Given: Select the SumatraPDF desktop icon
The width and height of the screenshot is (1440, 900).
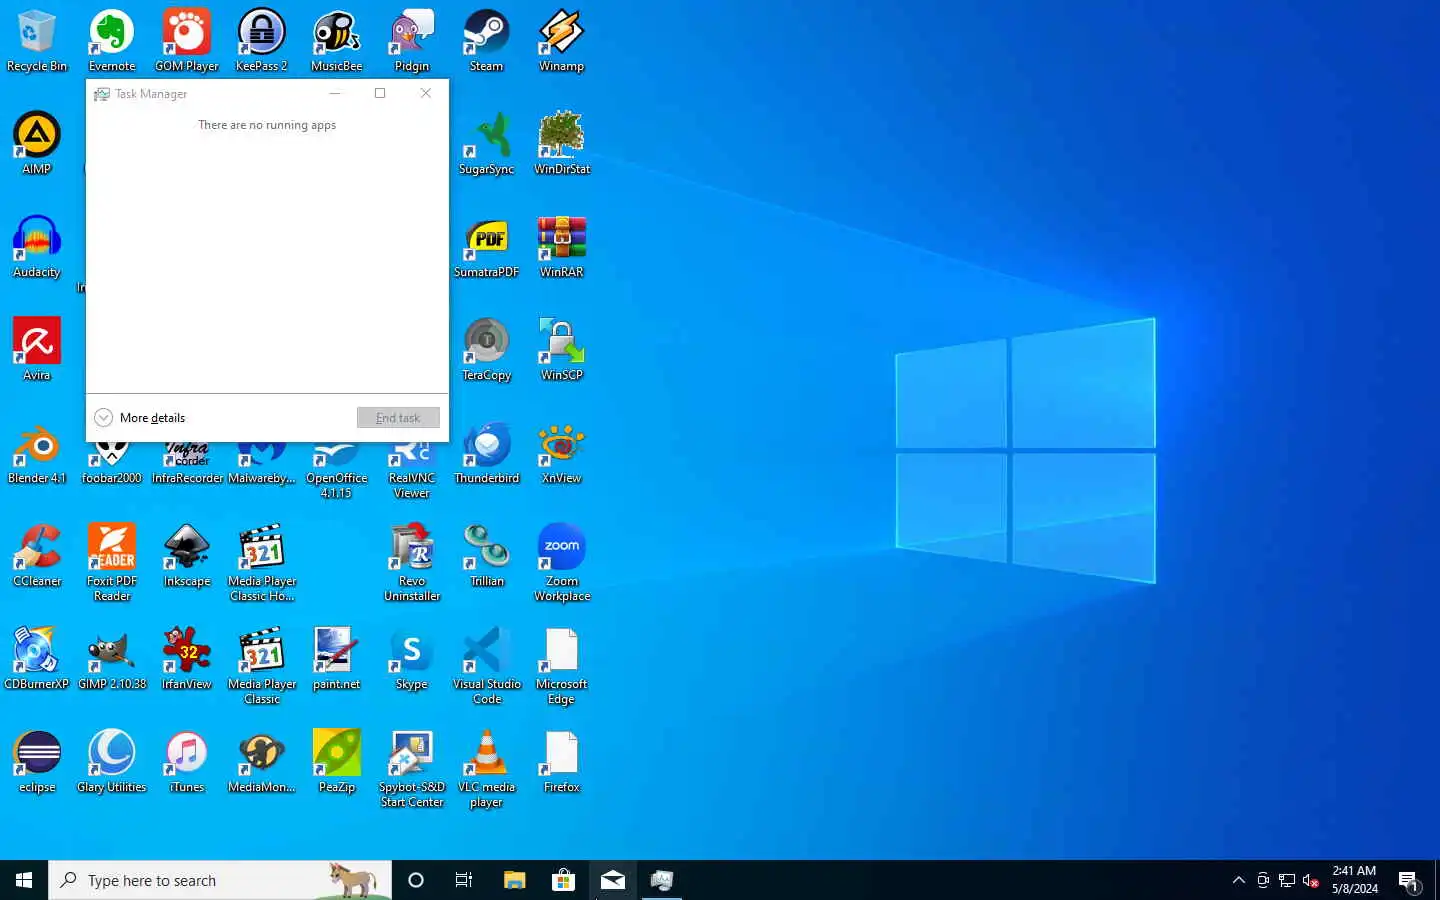Looking at the screenshot, I should click(x=487, y=246).
